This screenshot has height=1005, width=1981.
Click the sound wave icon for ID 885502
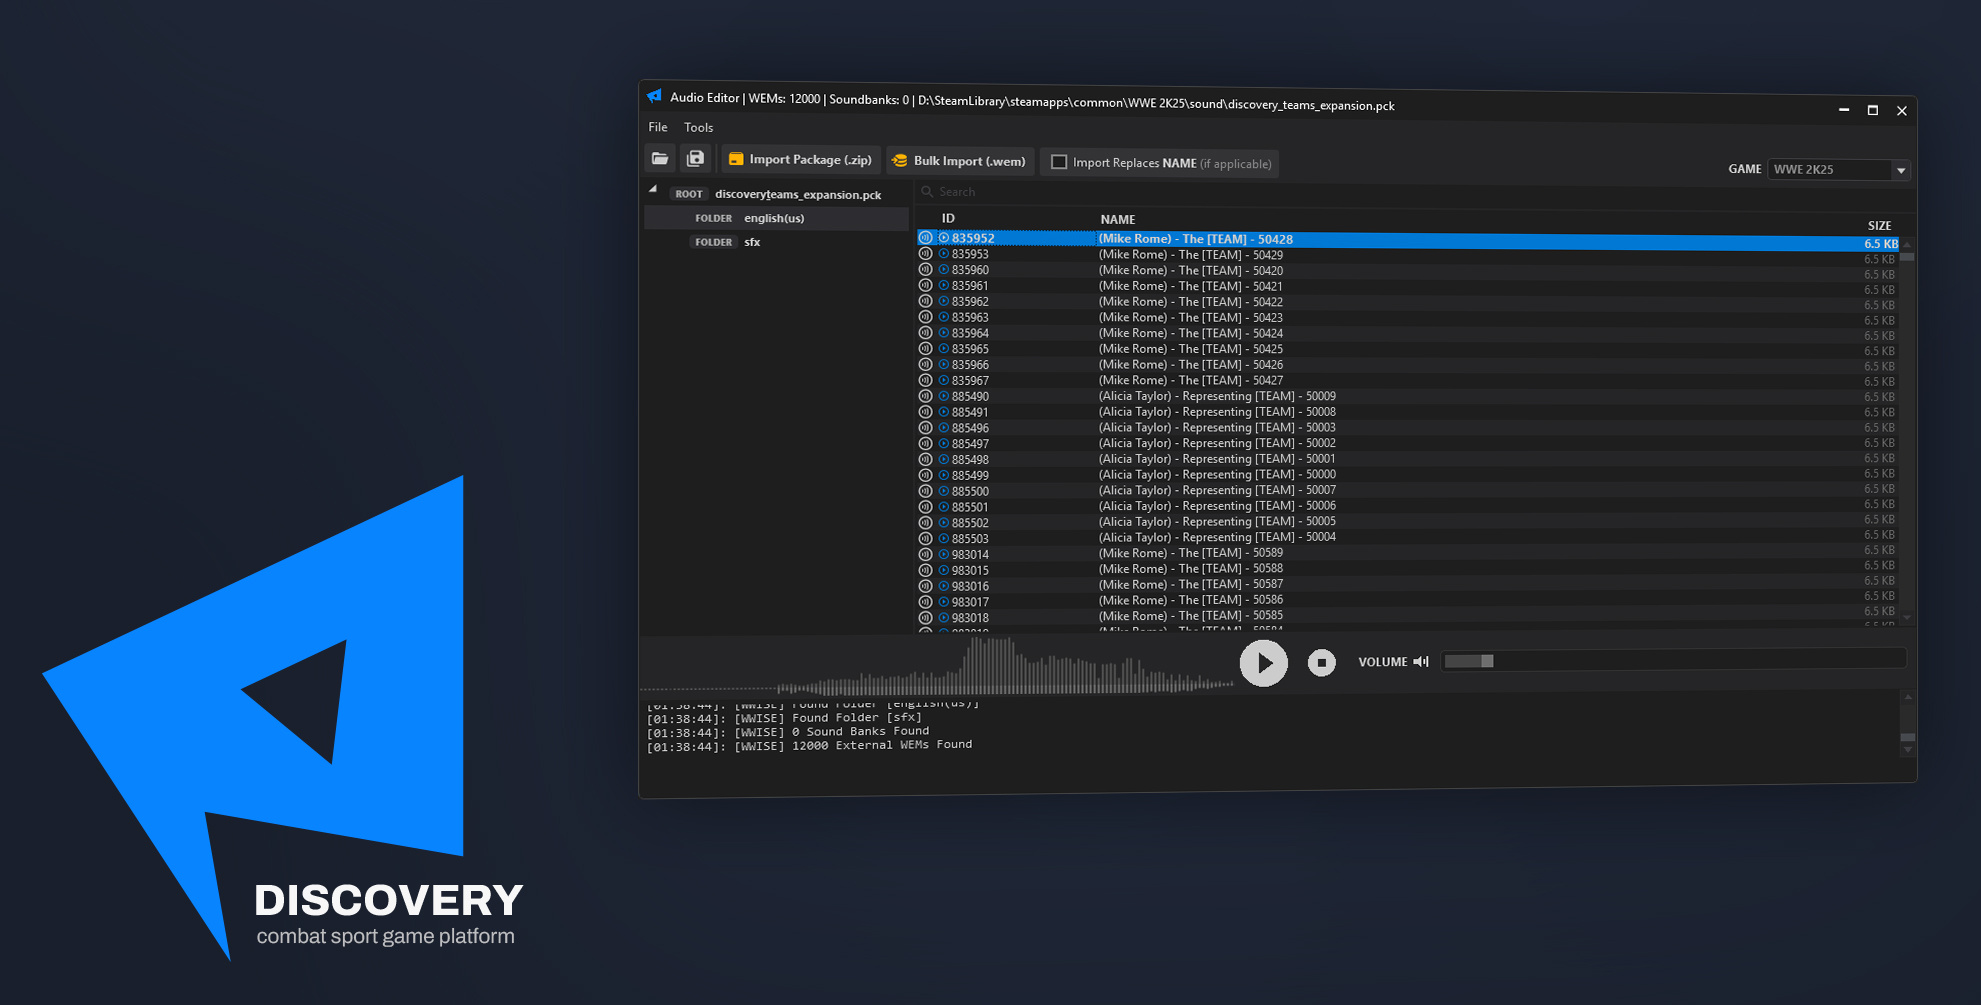[x=925, y=523]
